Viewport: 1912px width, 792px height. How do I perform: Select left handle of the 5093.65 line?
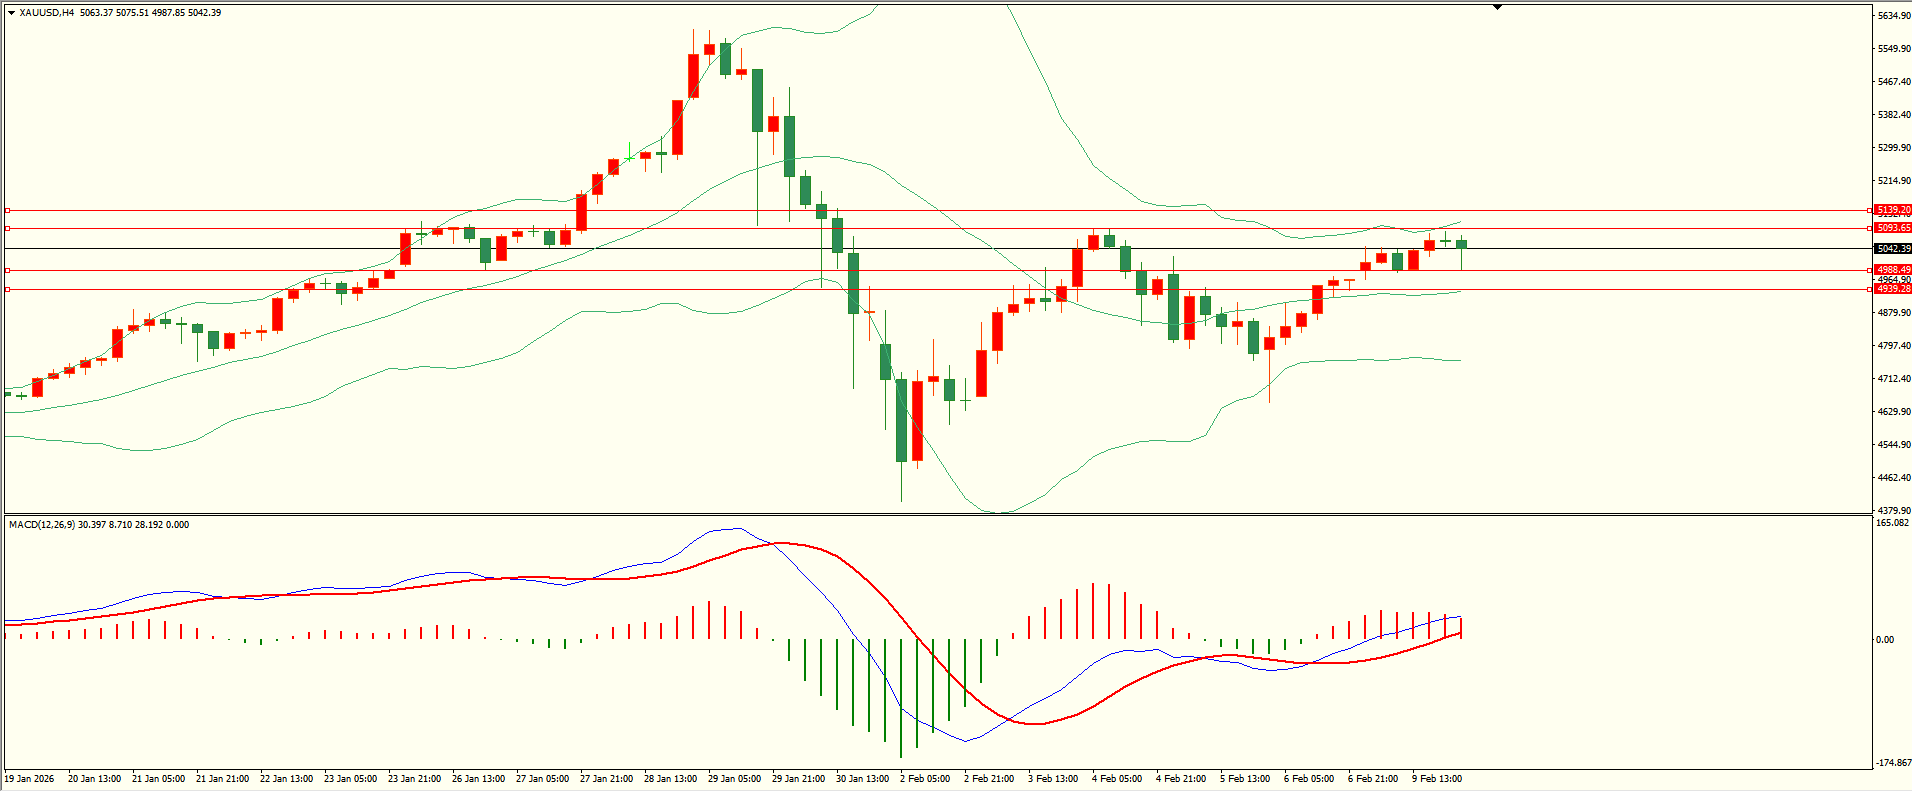click(x=8, y=228)
